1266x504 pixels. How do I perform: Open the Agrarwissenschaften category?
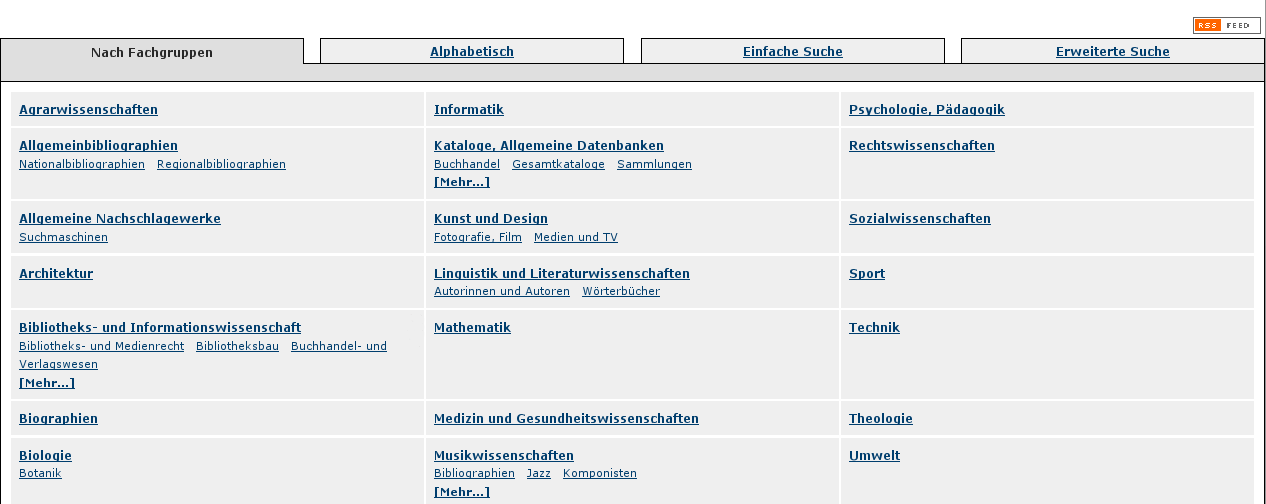pyautogui.click(x=88, y=110)
